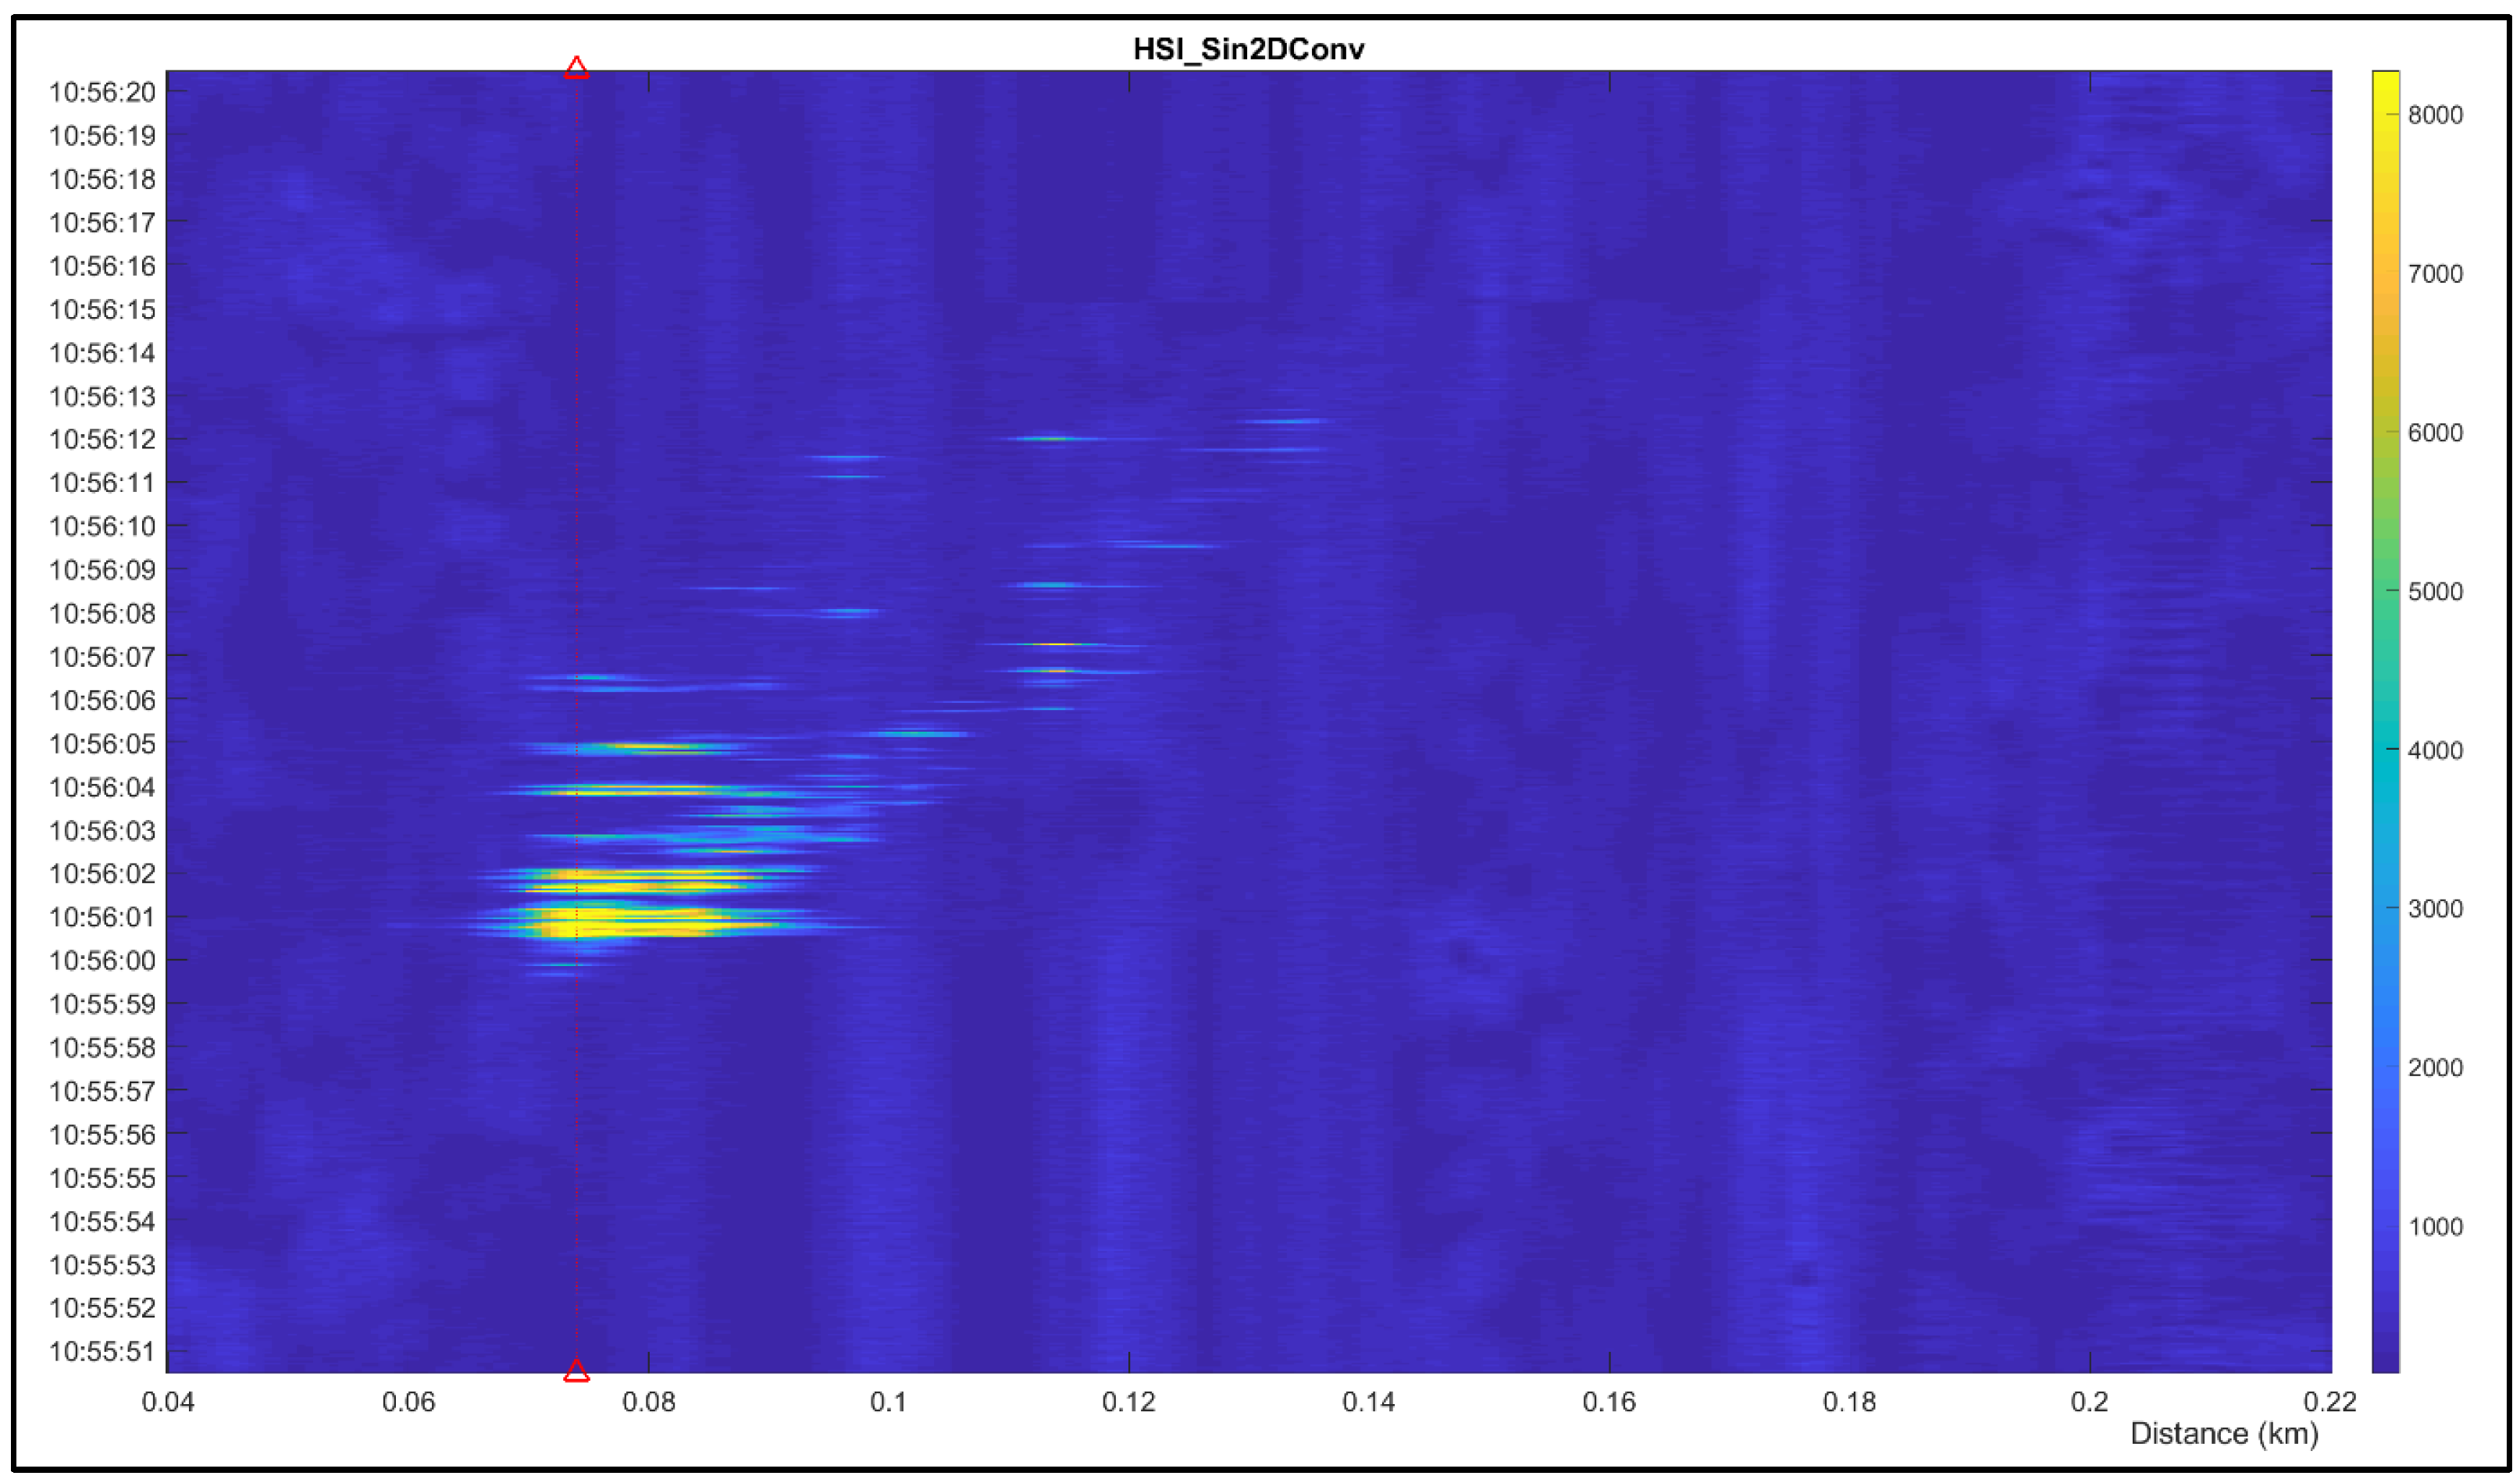
Task: Click the 10:56:20 time tick label
Action: pos(102,92)
